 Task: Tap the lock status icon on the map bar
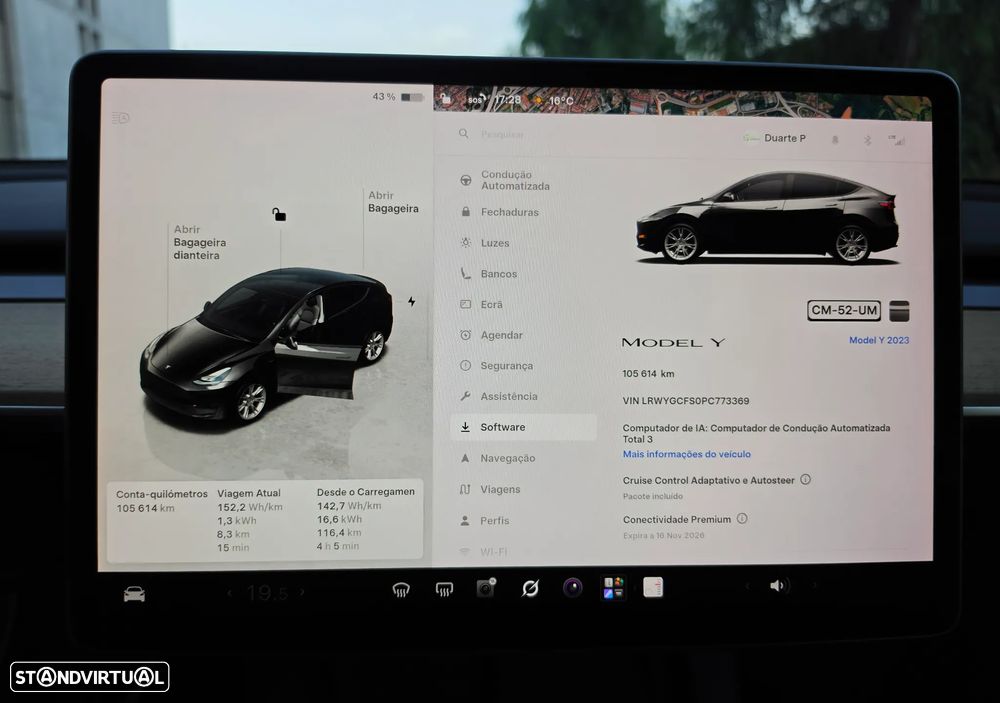[x=446, y=98]
